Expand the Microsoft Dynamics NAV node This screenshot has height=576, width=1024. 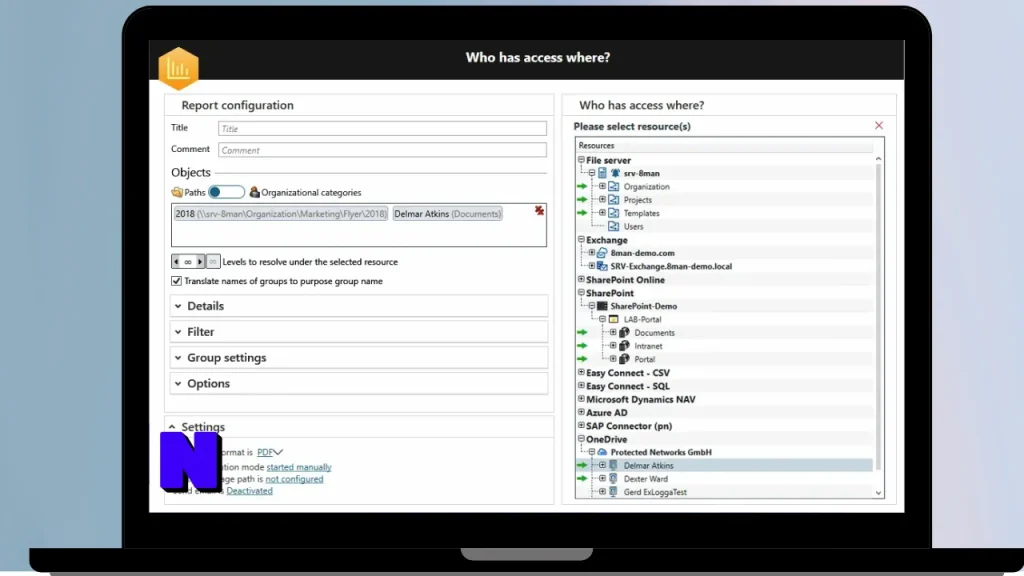(x=581, y=398)
